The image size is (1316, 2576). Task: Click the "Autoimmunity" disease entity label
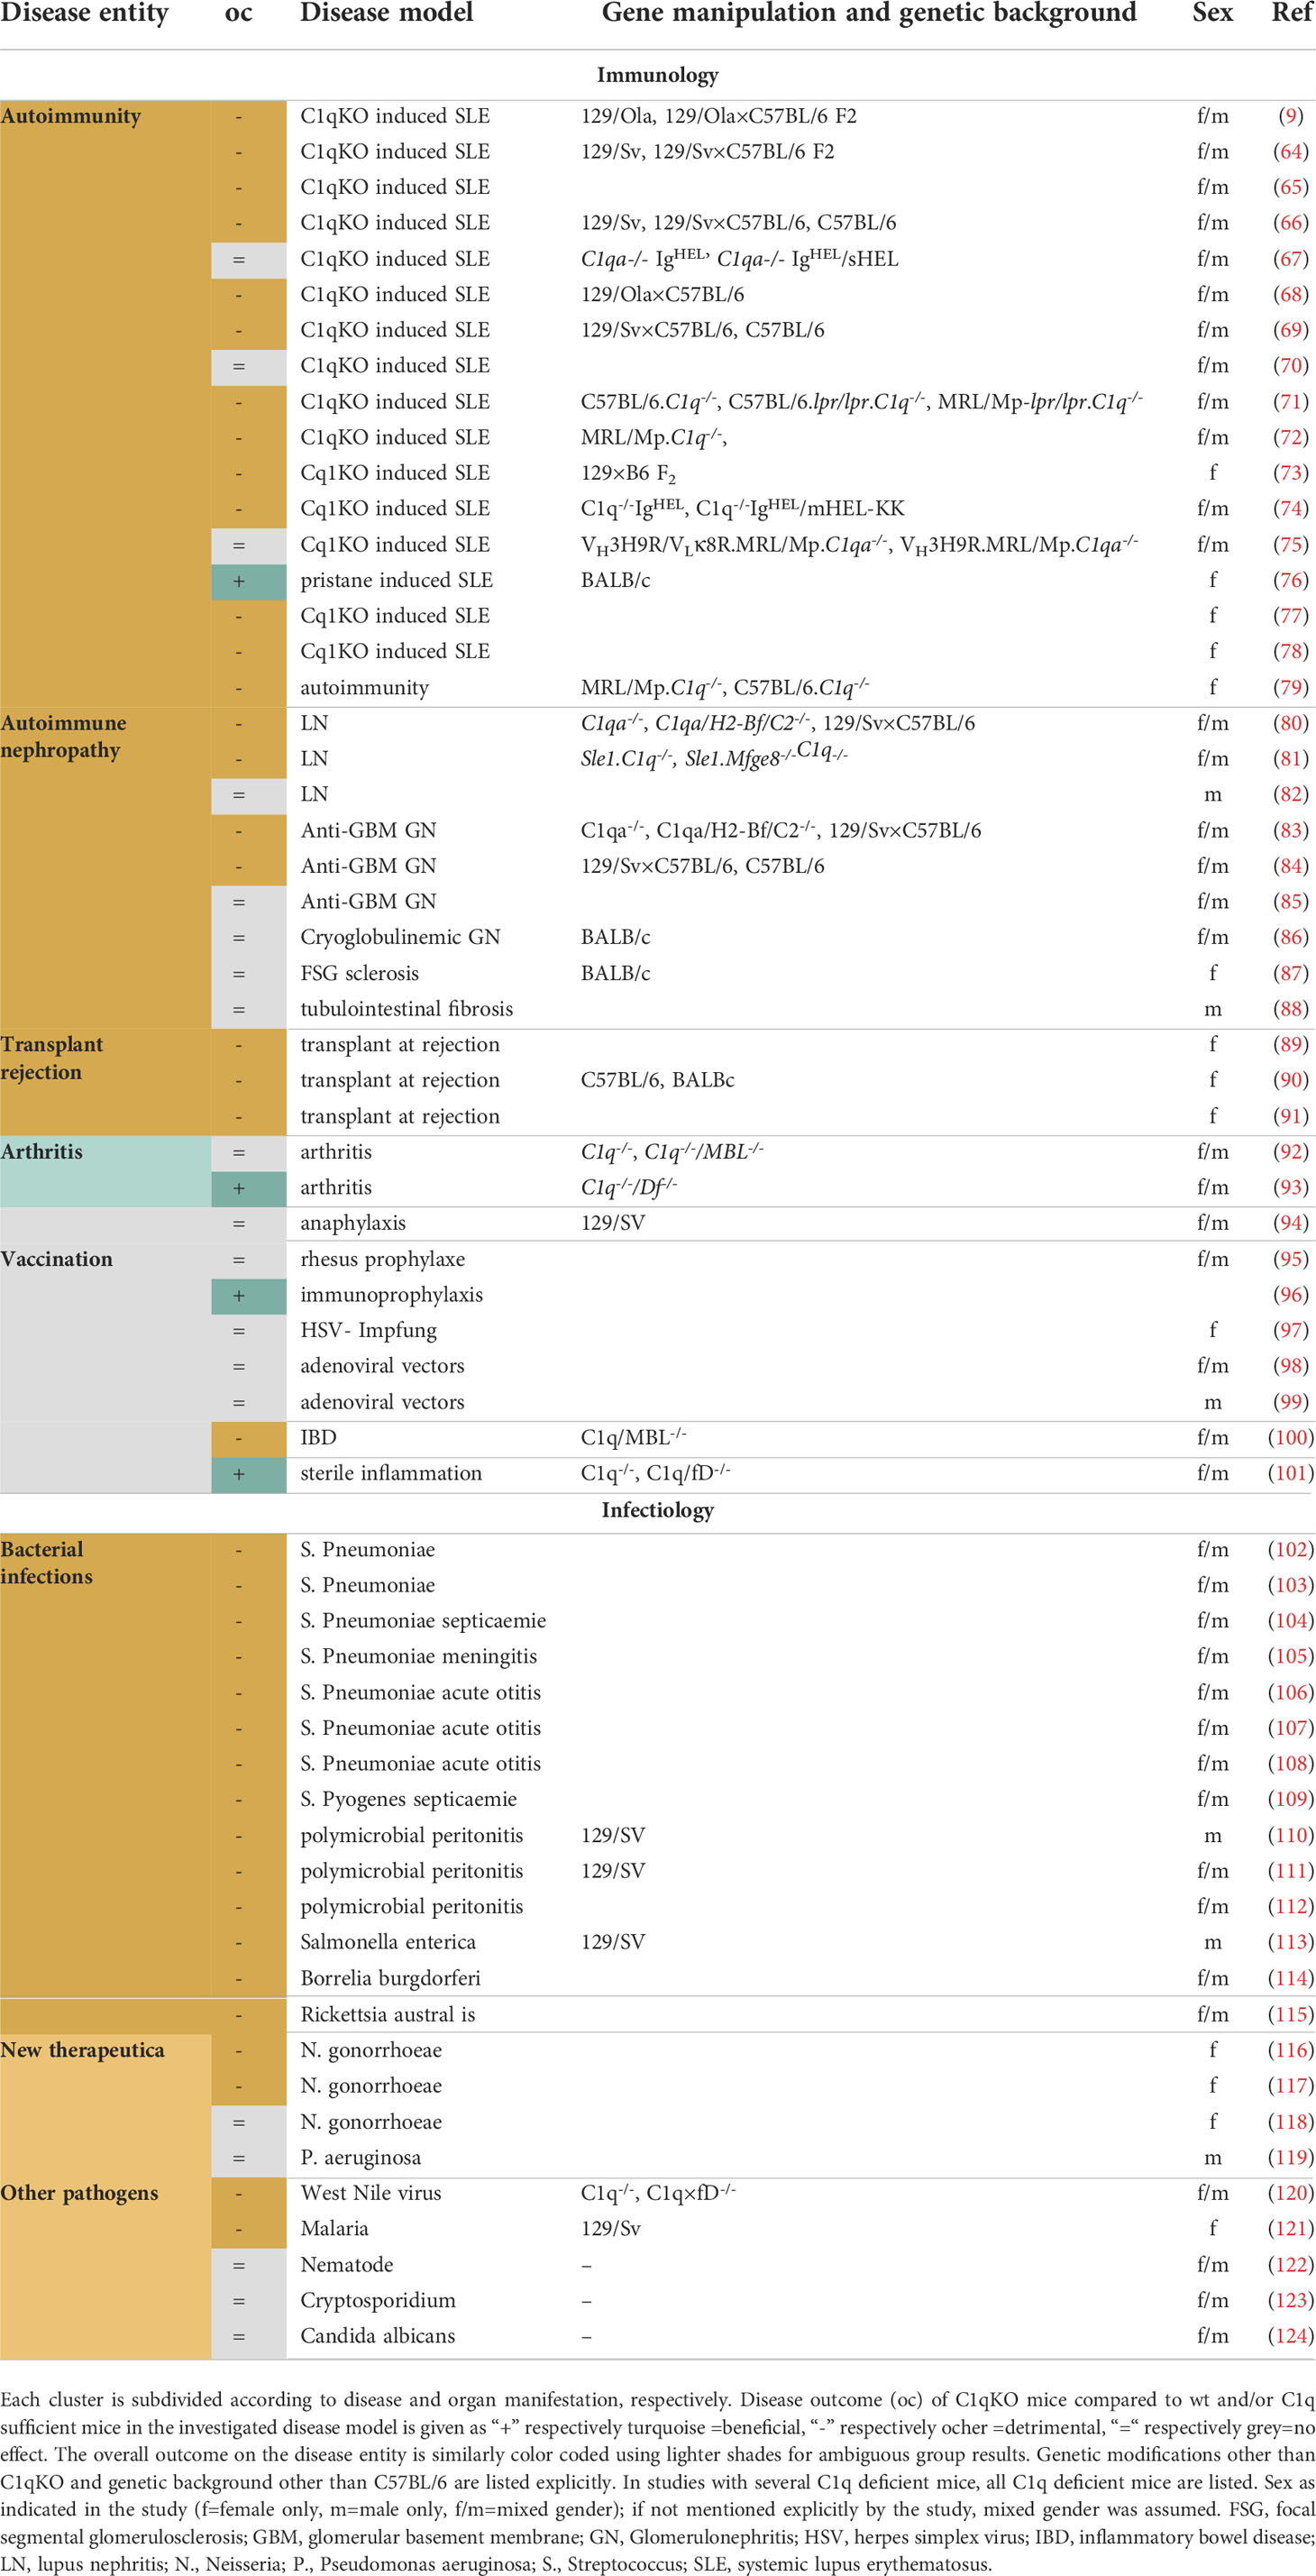click(71, 116)
